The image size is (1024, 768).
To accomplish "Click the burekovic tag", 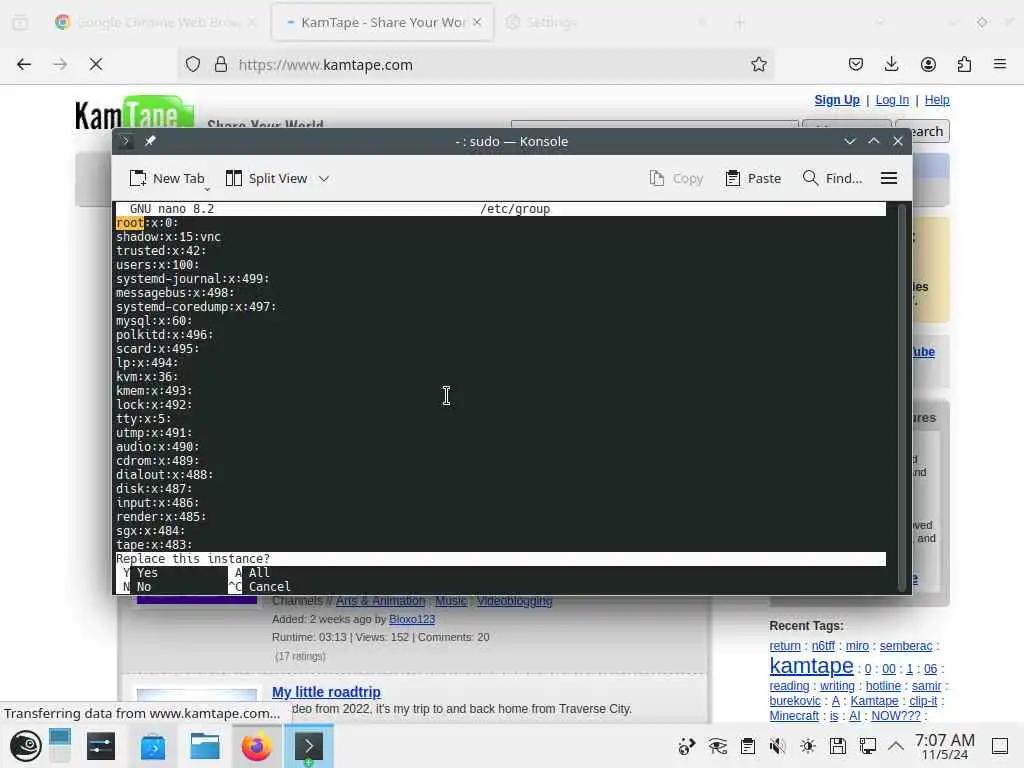I will [795, 701].
